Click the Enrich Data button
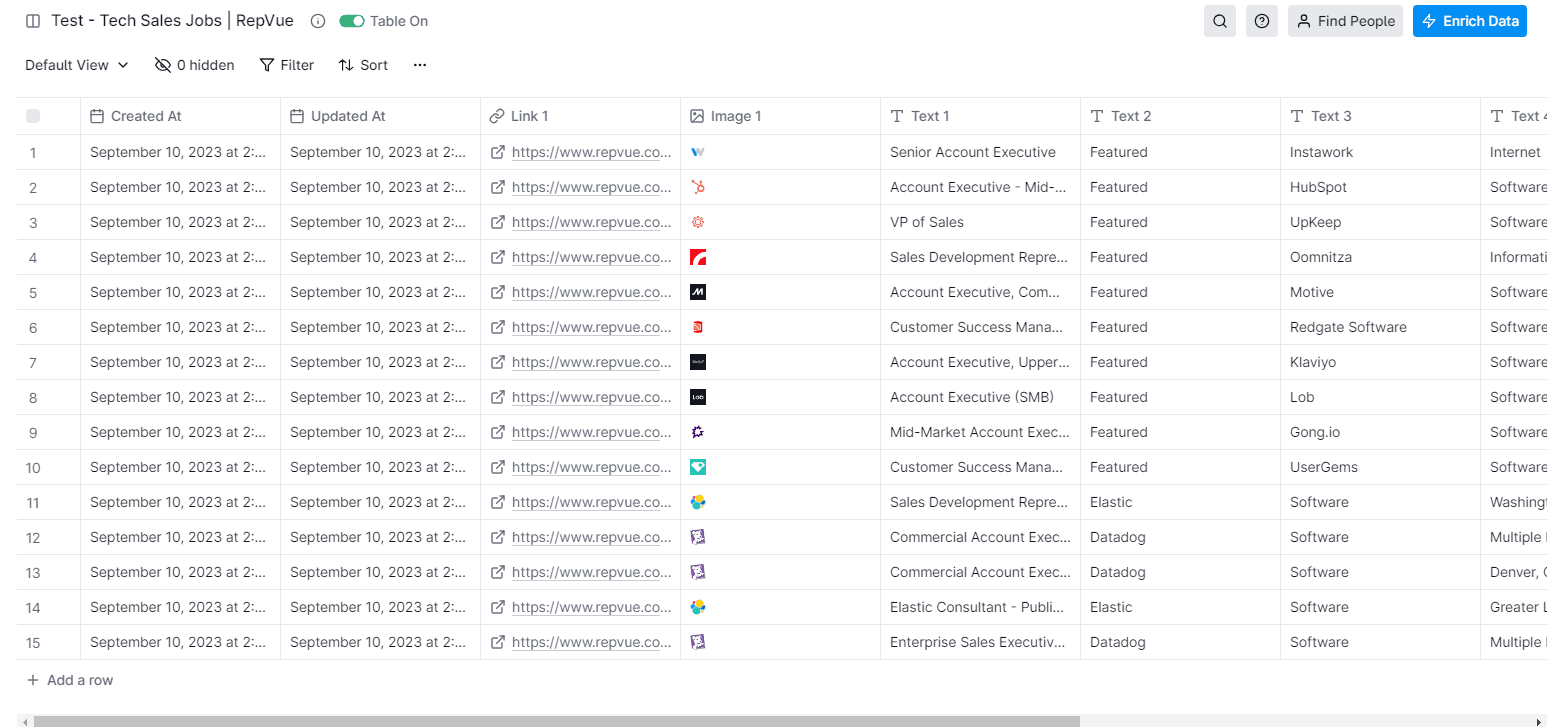Viewport: 1547px width, 727px height. tap(1470, 21)
